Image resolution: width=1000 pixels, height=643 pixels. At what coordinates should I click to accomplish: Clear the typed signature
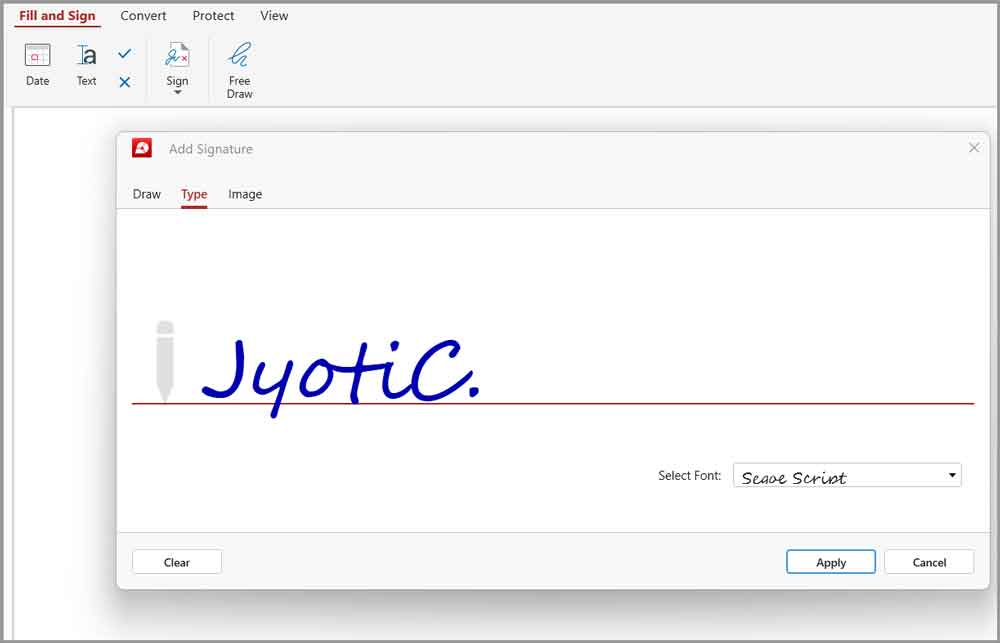click(177, 562)
